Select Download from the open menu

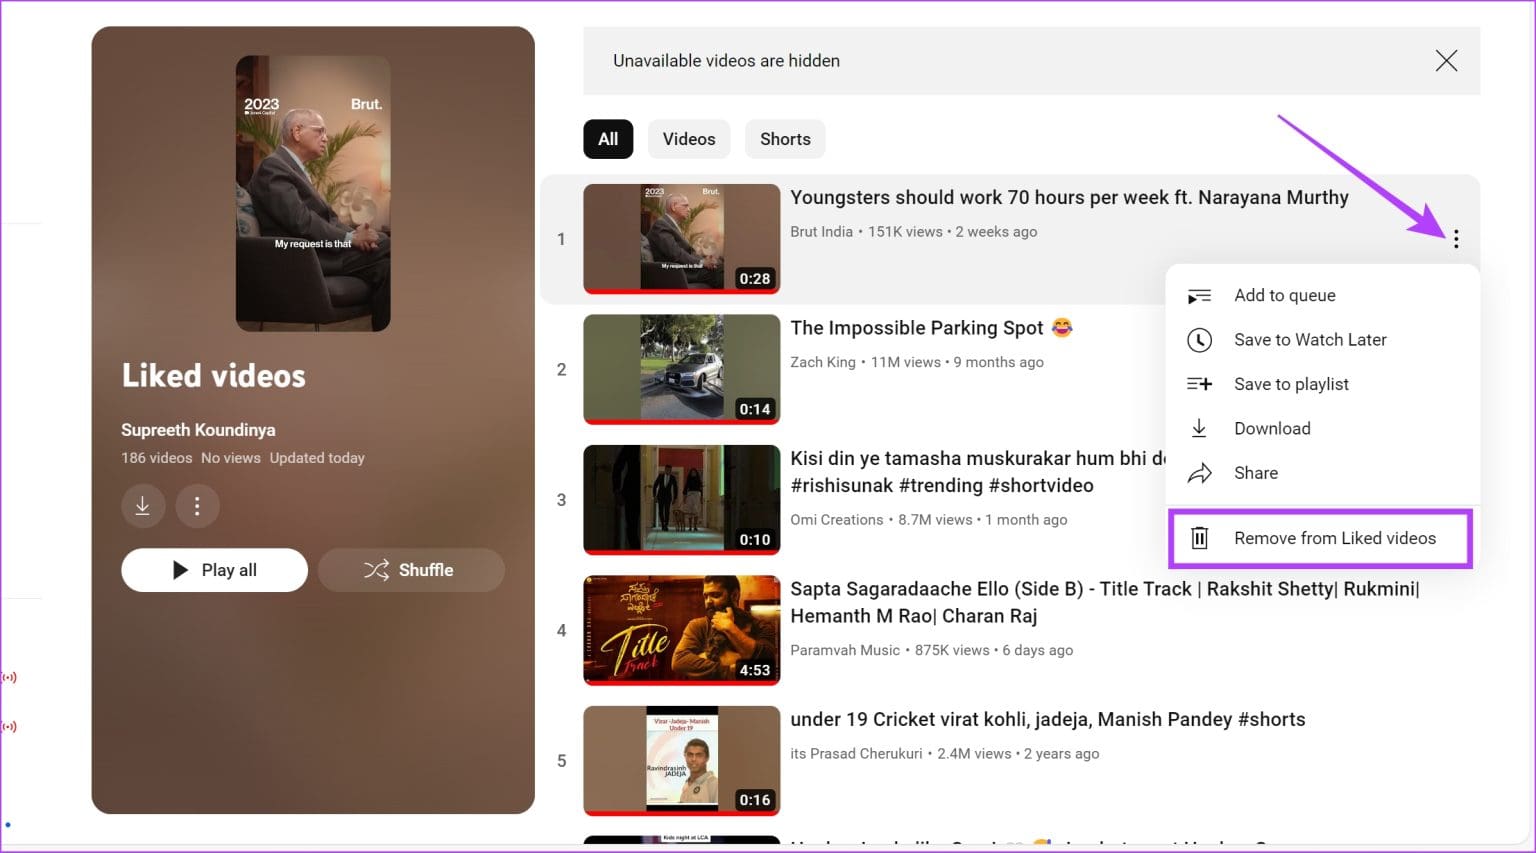tap(1272, 428)
